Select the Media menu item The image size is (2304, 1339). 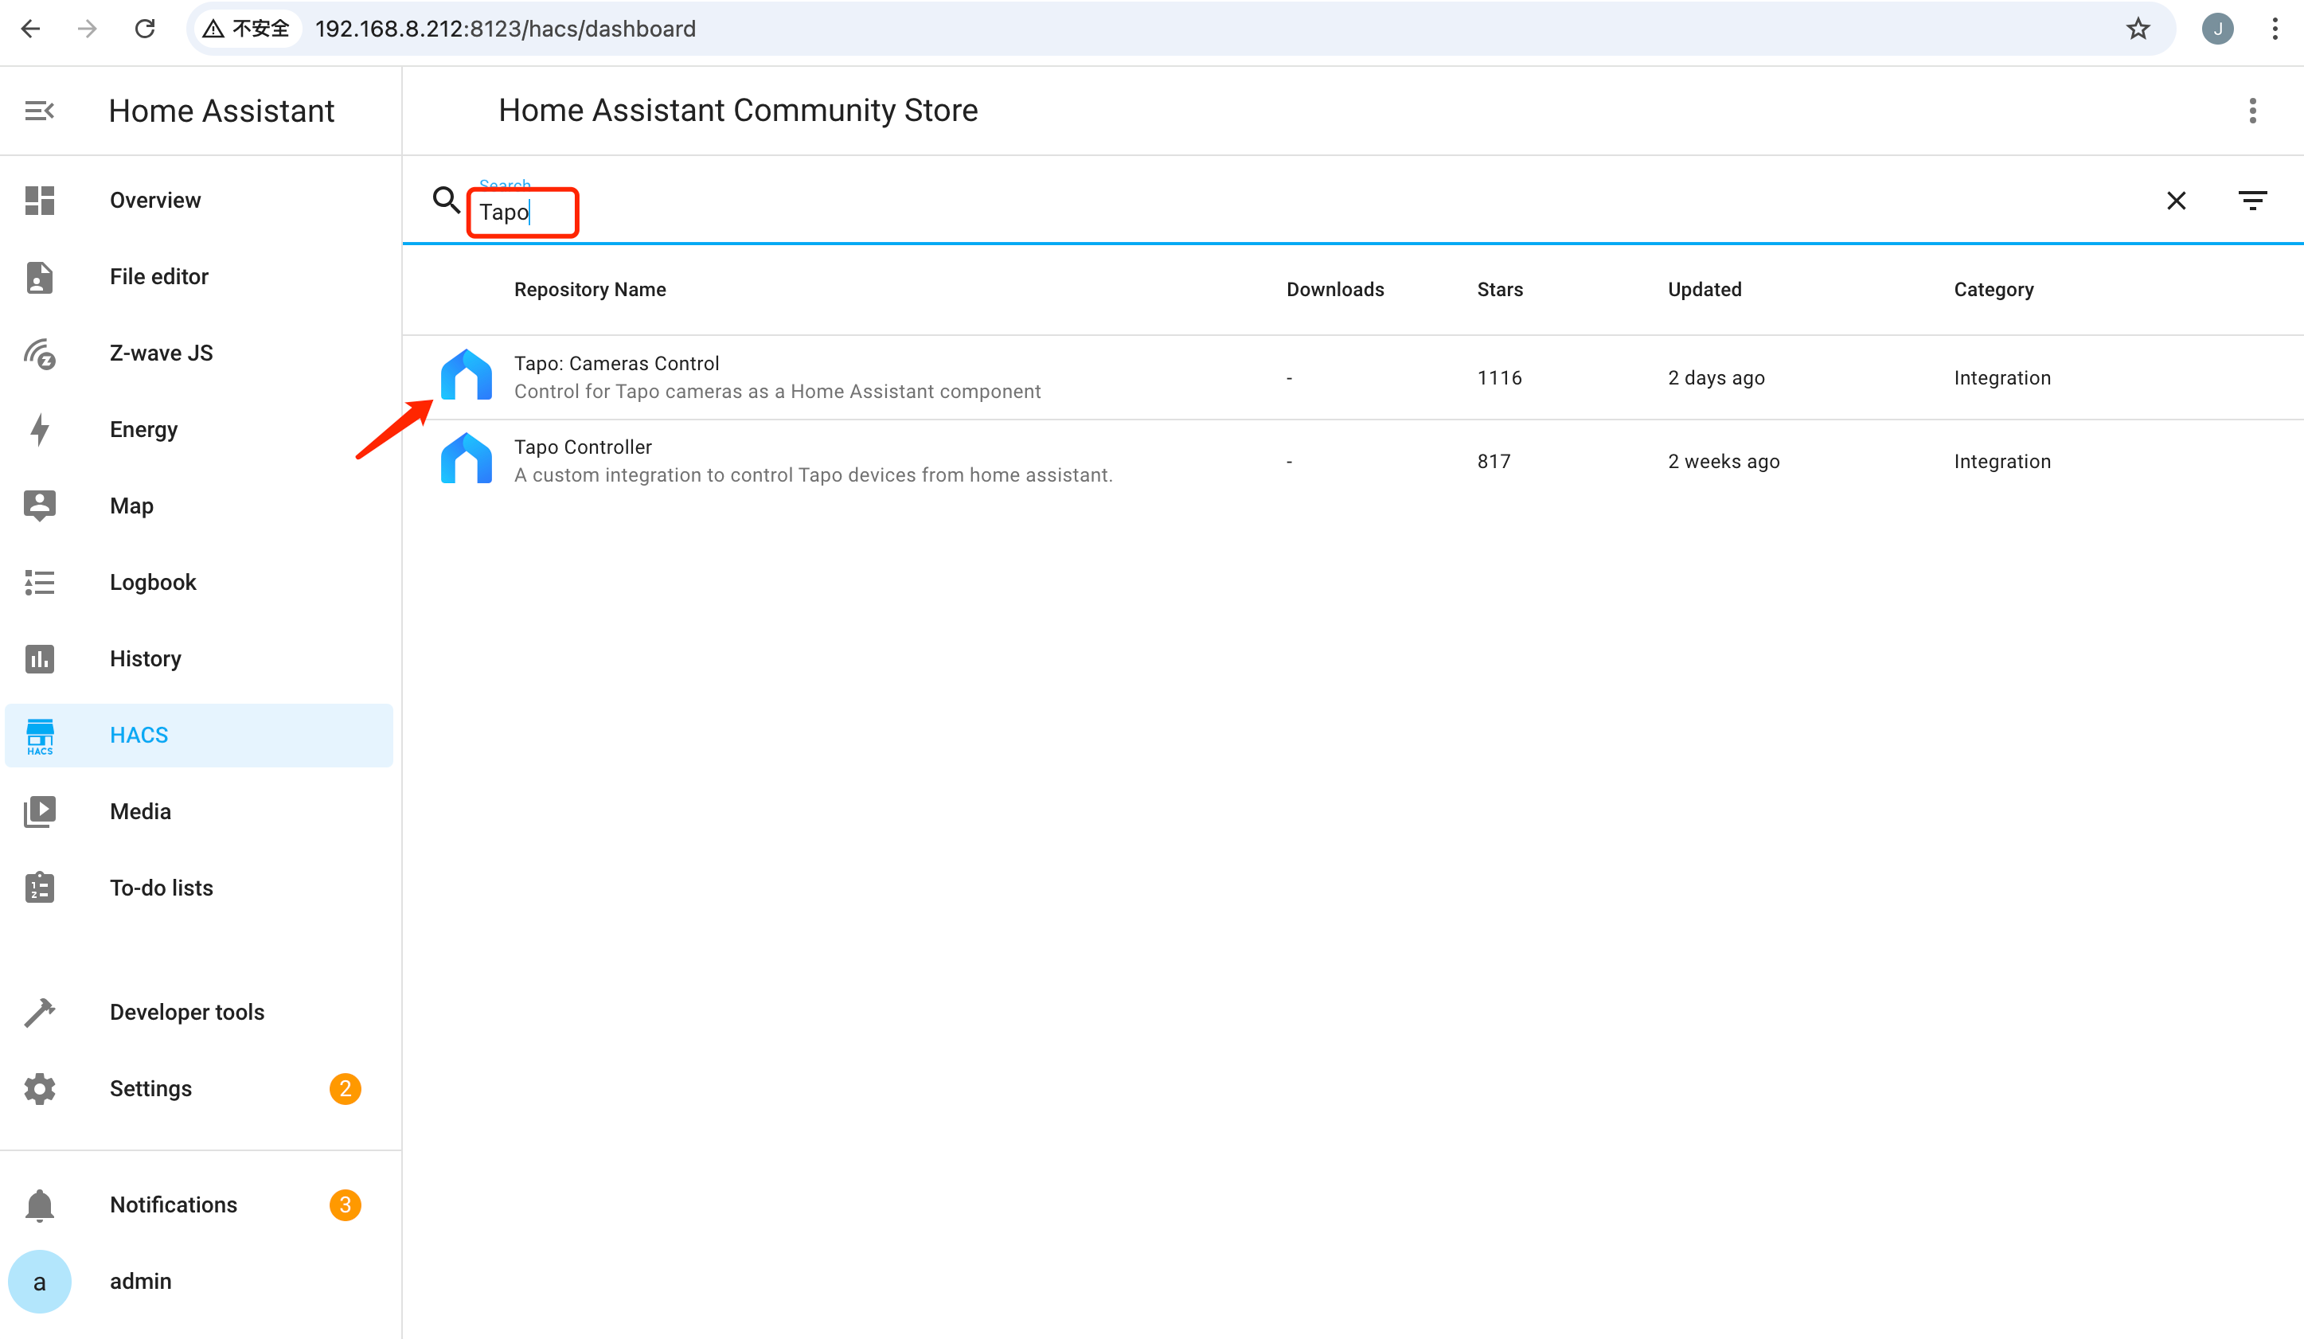tap(140, 812)
